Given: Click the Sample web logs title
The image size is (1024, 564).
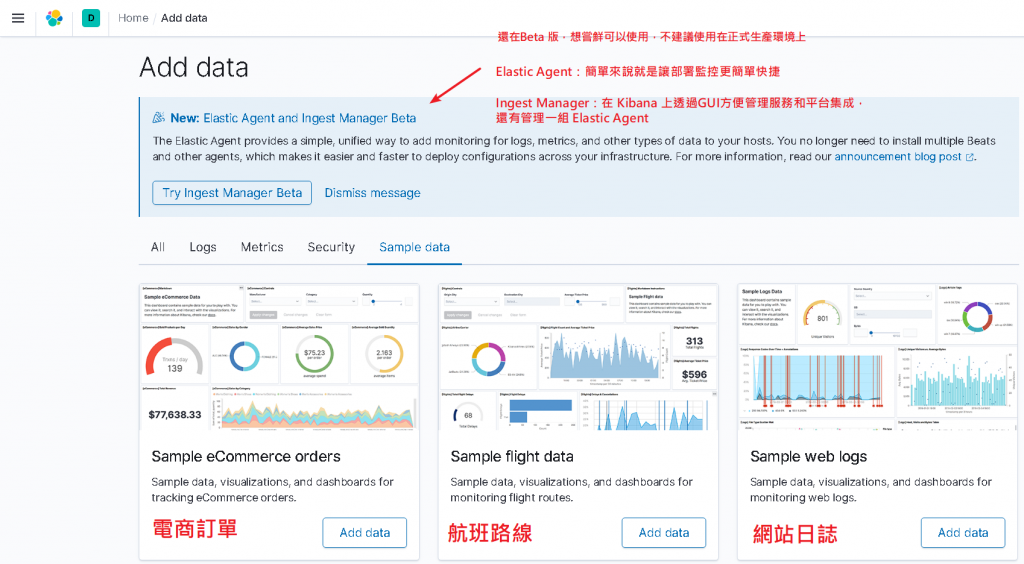Looking at the screenshot, I should point(808,456).
